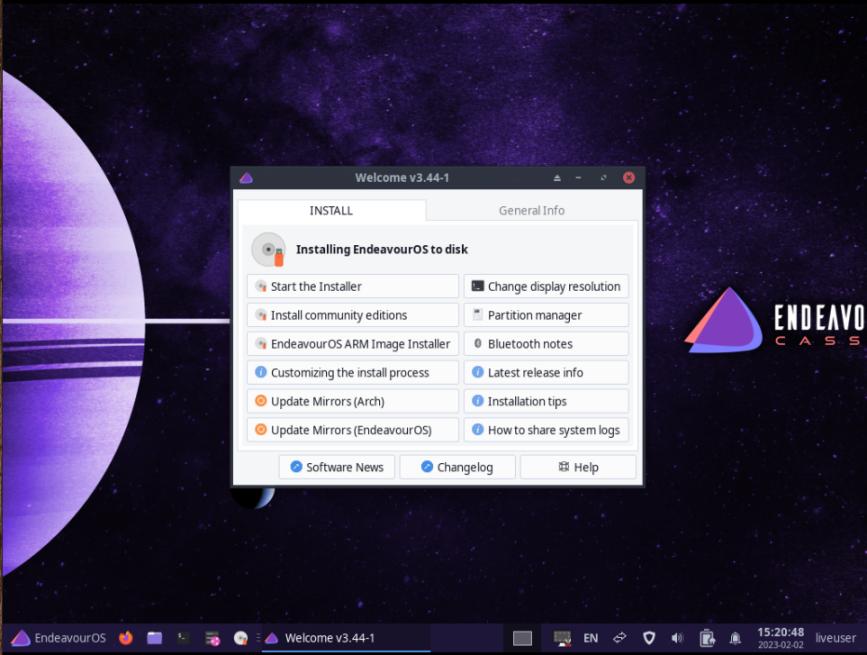Switch to the INSTALL tab
This screenshot has height=655, width=867.
331,211
